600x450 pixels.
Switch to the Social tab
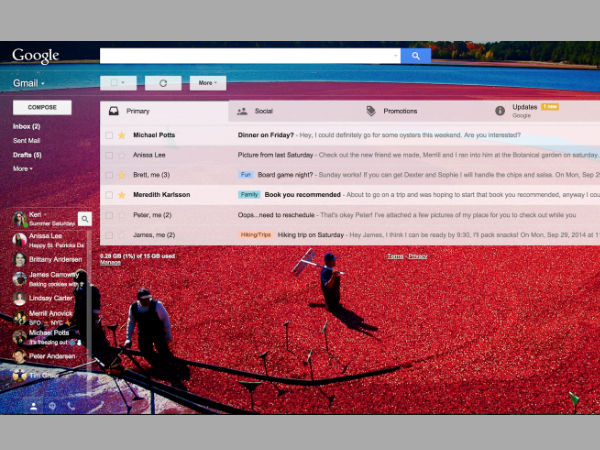[262, 111]
